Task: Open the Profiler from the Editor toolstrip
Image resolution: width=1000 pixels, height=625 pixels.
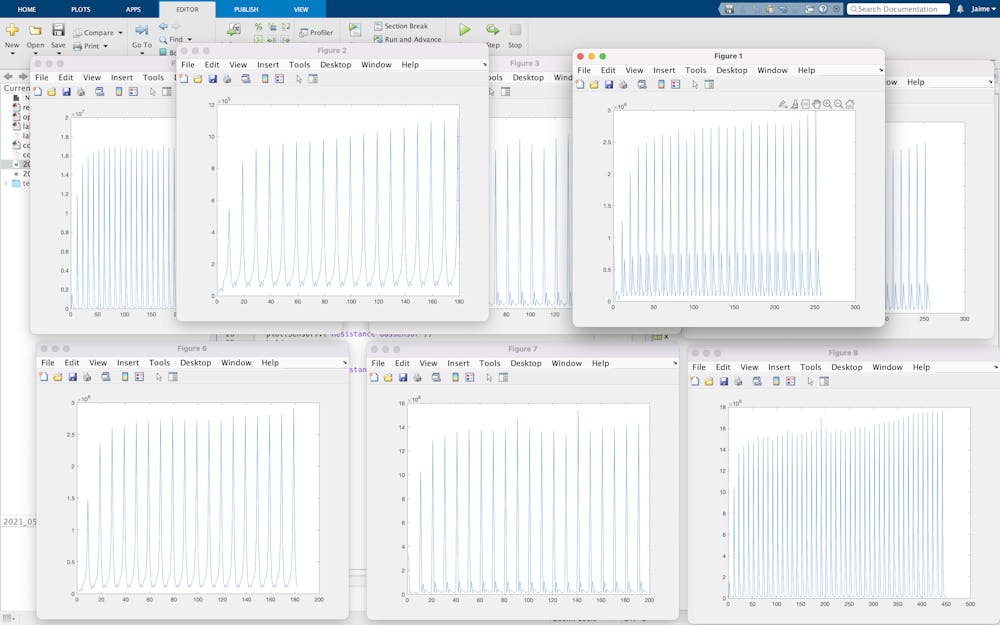Action: [x=317, y=31]
